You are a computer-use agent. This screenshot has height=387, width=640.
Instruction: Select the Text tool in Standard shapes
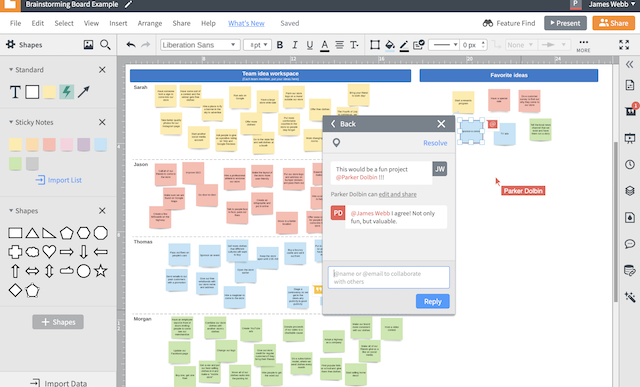(x=15, y=92)
